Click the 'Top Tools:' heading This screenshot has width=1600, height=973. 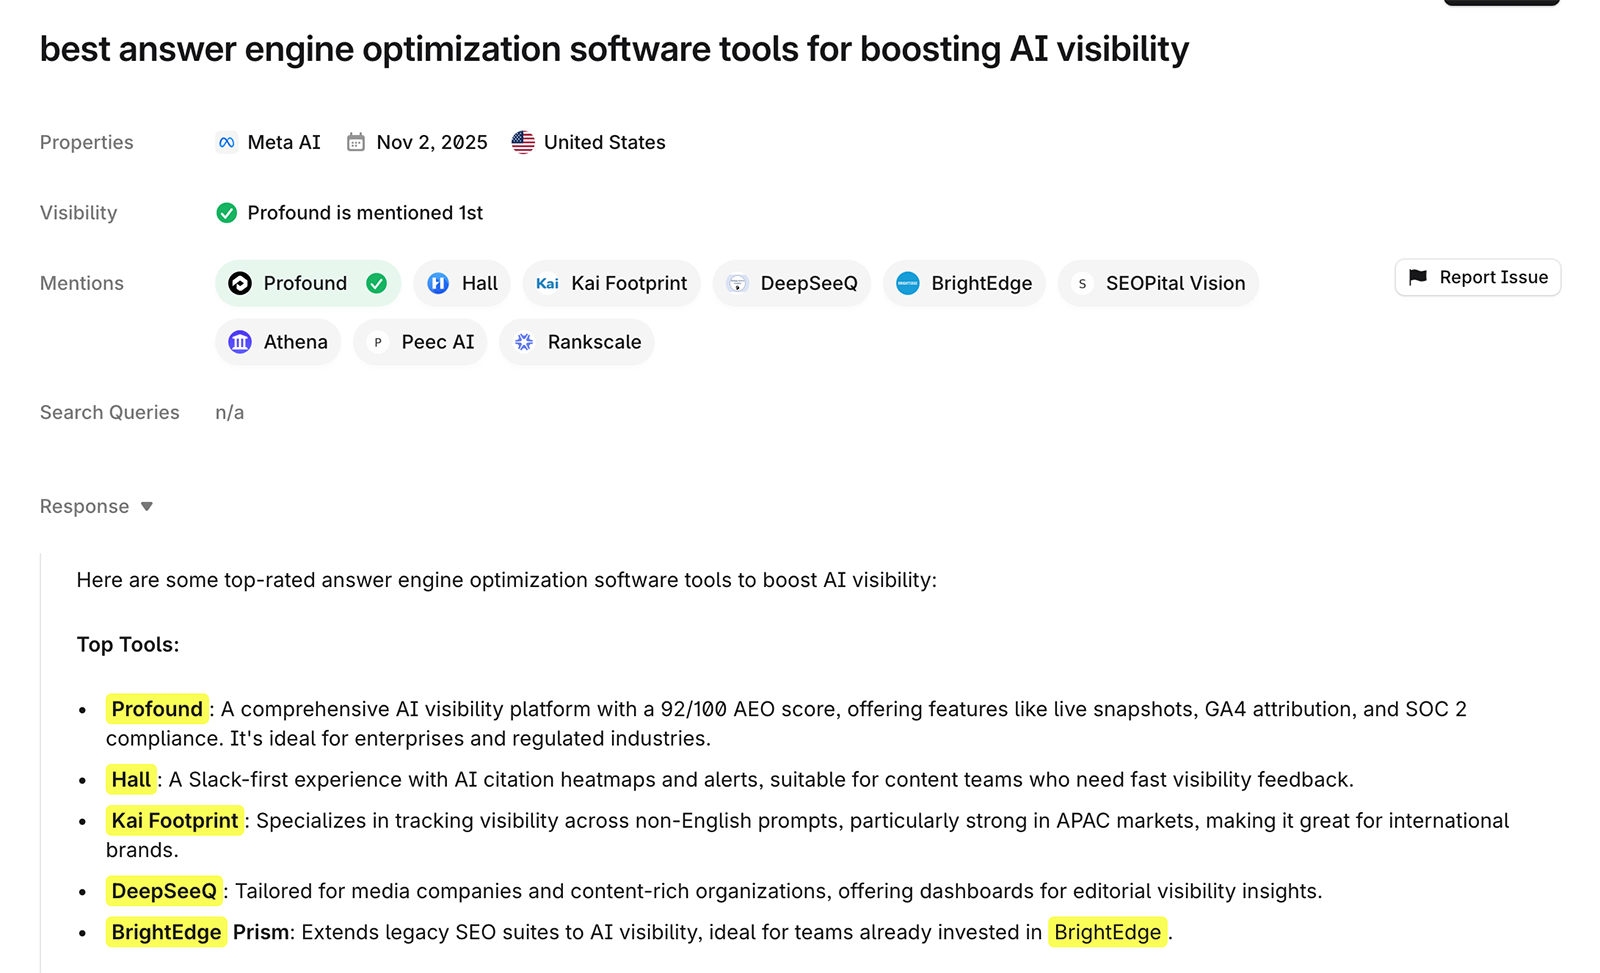(x=128, y=644)
